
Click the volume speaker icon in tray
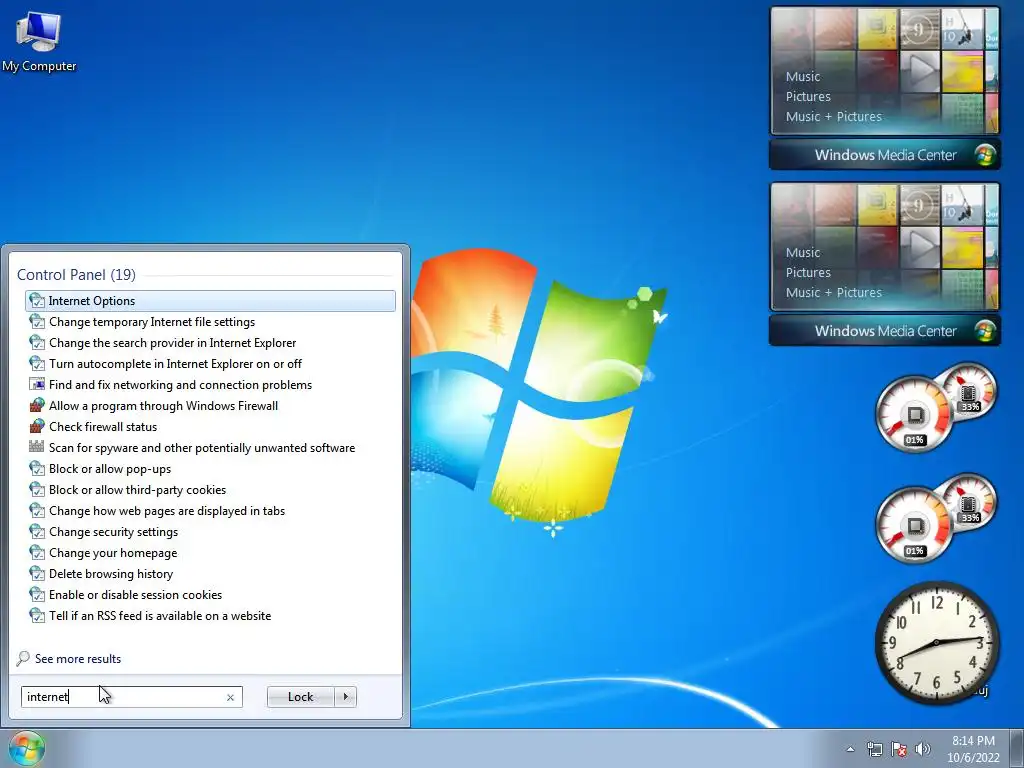922,749
